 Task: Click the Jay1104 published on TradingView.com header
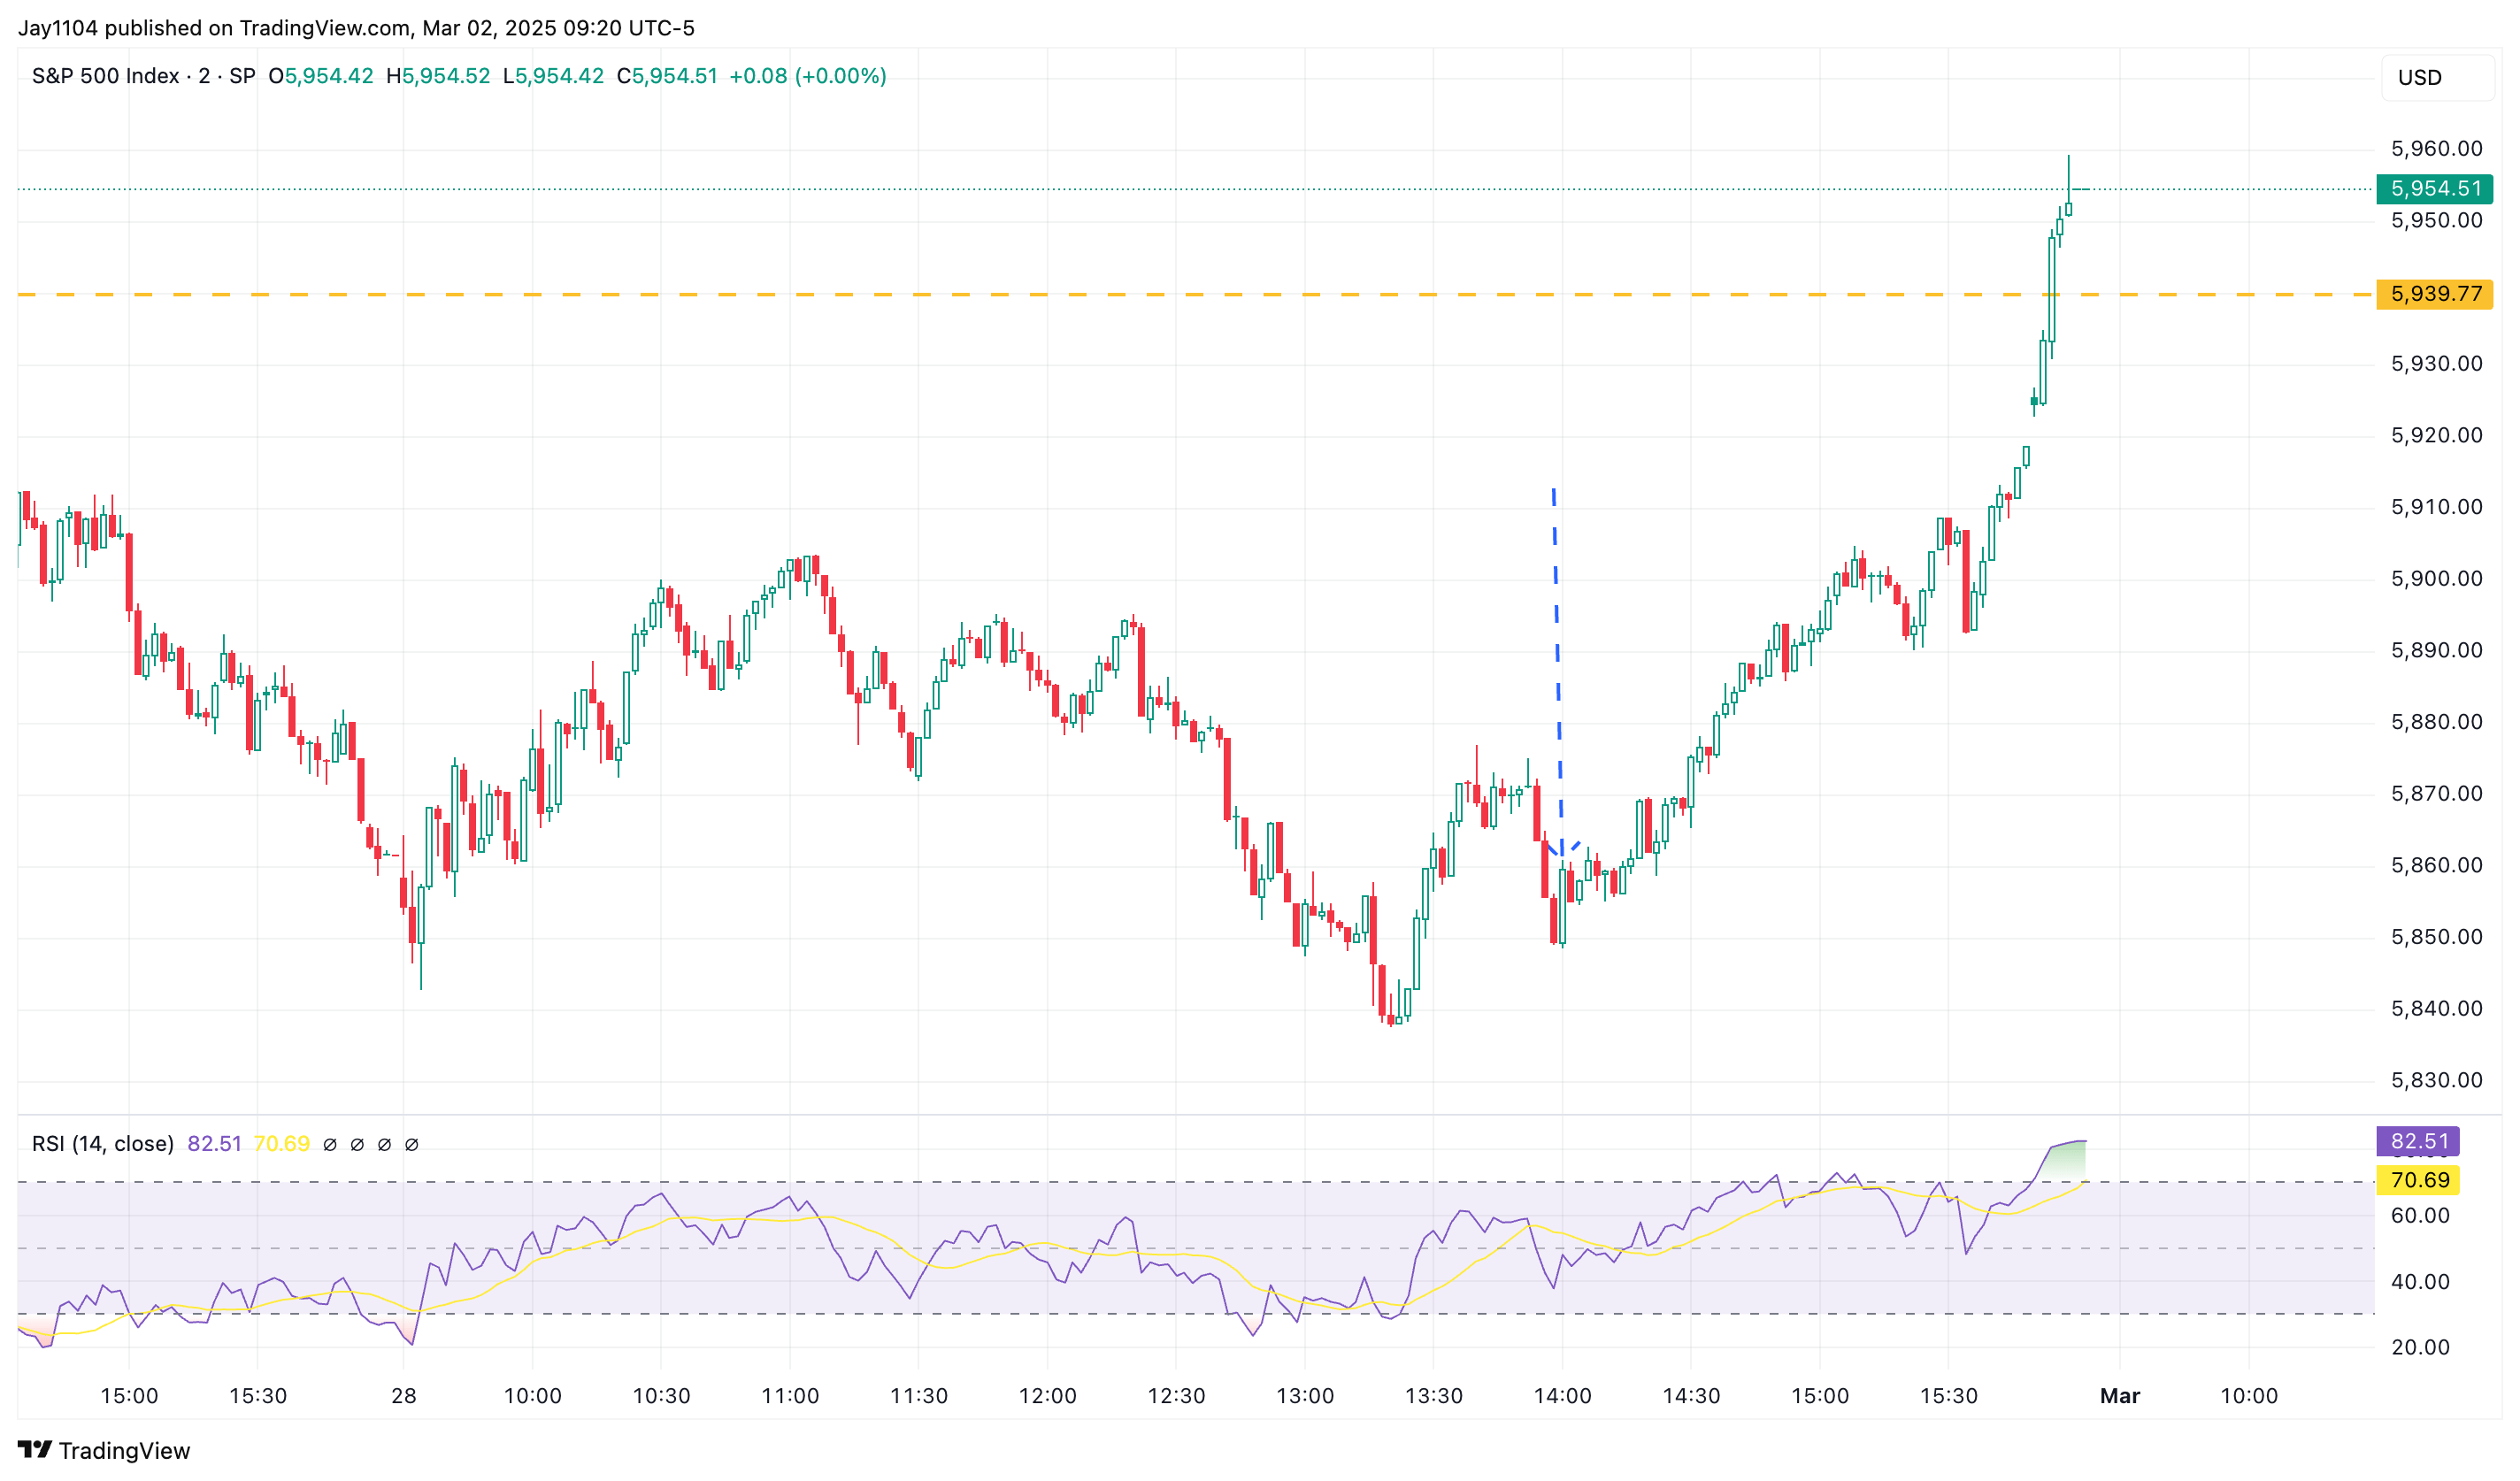[x=356, y=28]
